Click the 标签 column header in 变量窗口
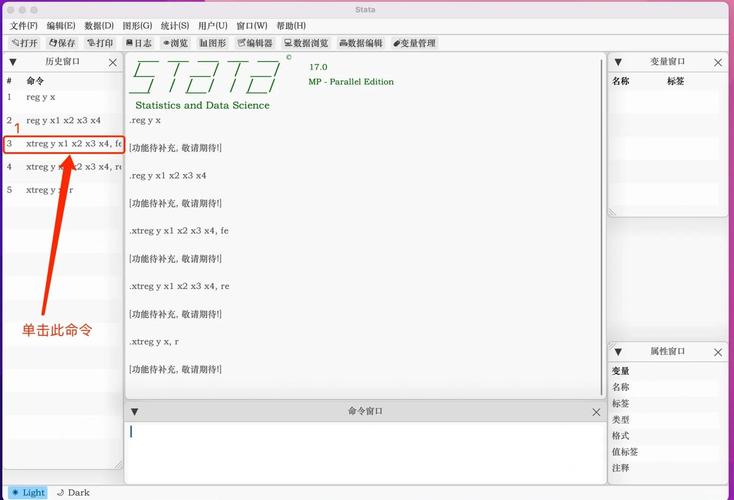This screenshot has height=500, width=734. pyautogui.click(x=675, y=81)
